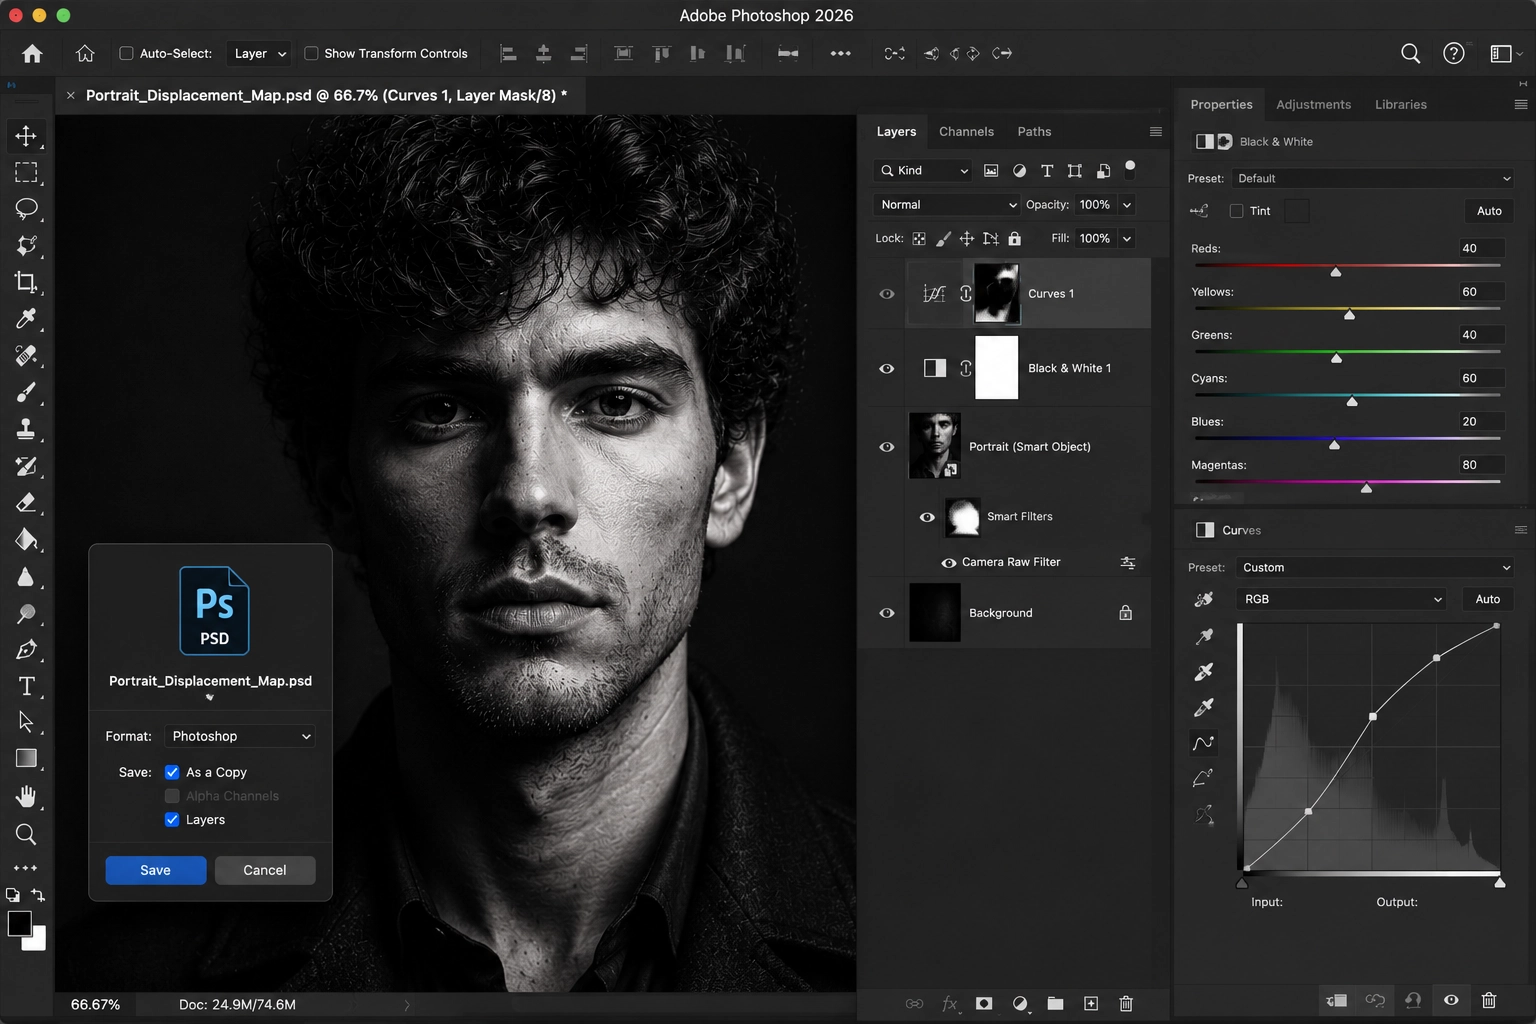Switch to the Paths tab
Viewport: 1536px width, 1024px height.
click(1034, 131)
